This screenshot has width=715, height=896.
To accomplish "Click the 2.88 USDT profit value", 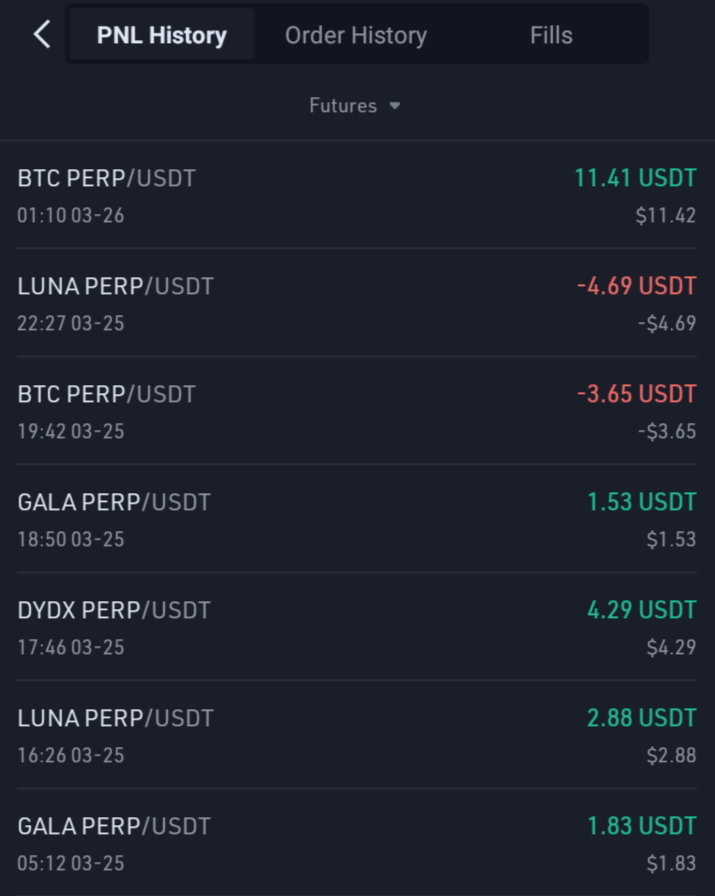I will pyautogui.click(x=642, y=718).
